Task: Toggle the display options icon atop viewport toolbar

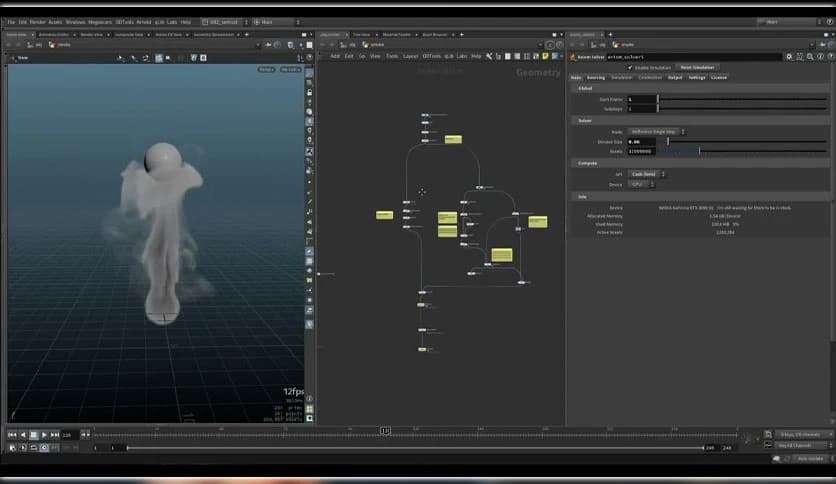Action: [x=310, y=70]
